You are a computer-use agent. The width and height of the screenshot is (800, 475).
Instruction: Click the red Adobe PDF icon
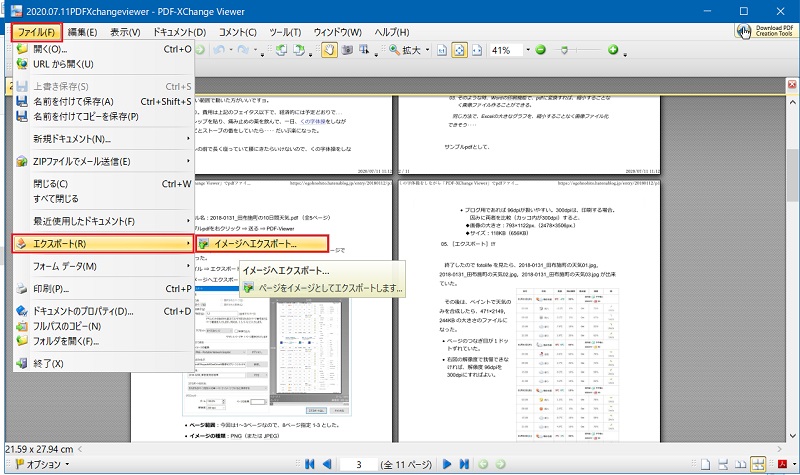coord(782,464)
